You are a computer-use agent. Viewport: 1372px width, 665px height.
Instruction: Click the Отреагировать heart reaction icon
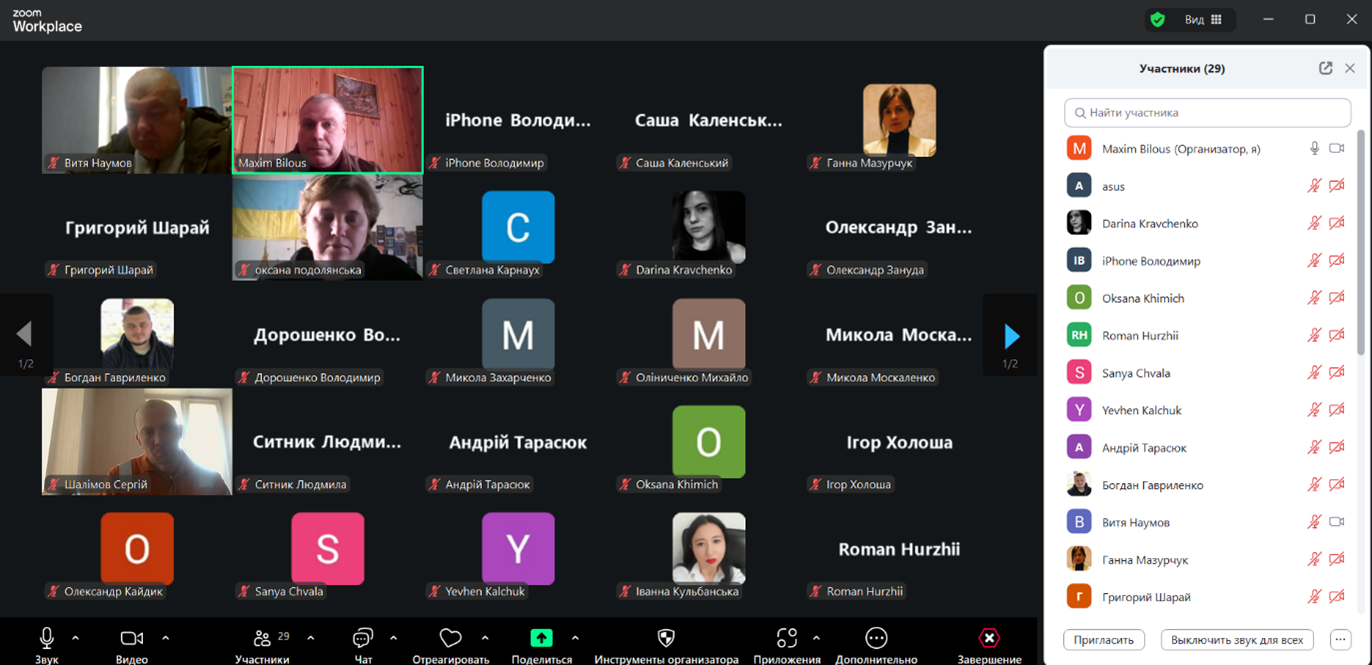pyautogui.click(x=451, y=638)
